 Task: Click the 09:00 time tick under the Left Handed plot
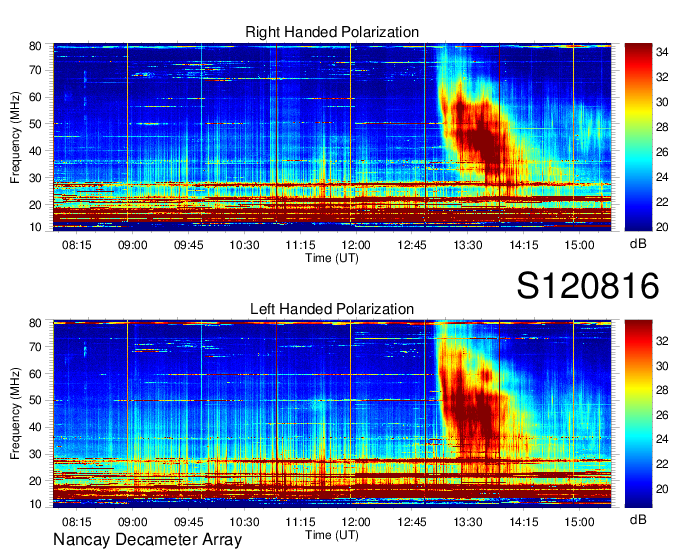point(133,522)
